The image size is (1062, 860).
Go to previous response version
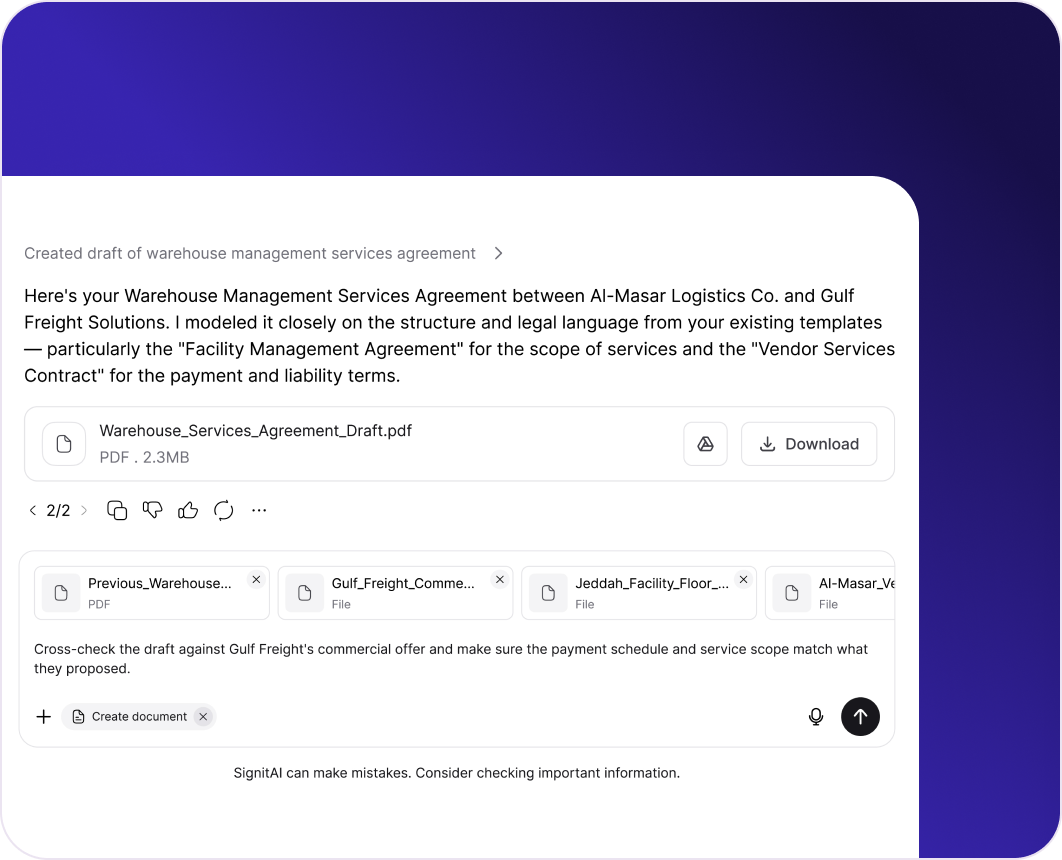coord(33,511)
